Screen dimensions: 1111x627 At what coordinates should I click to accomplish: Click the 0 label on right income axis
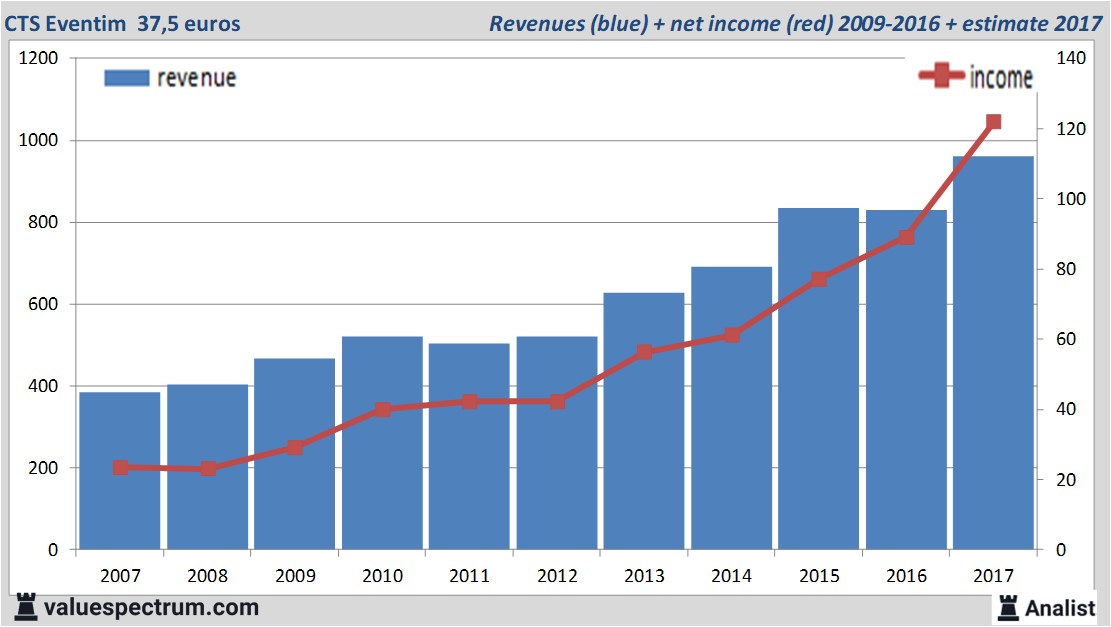pos(1061,550)
